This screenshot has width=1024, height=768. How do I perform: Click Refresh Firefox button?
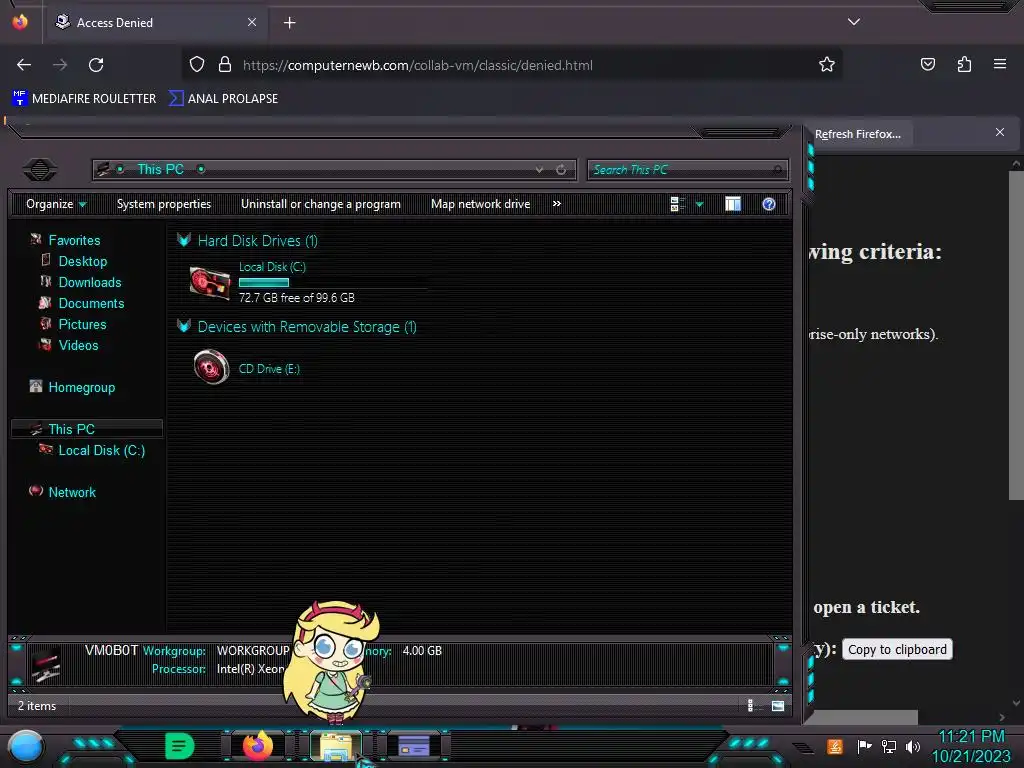(x=857, y=134)
